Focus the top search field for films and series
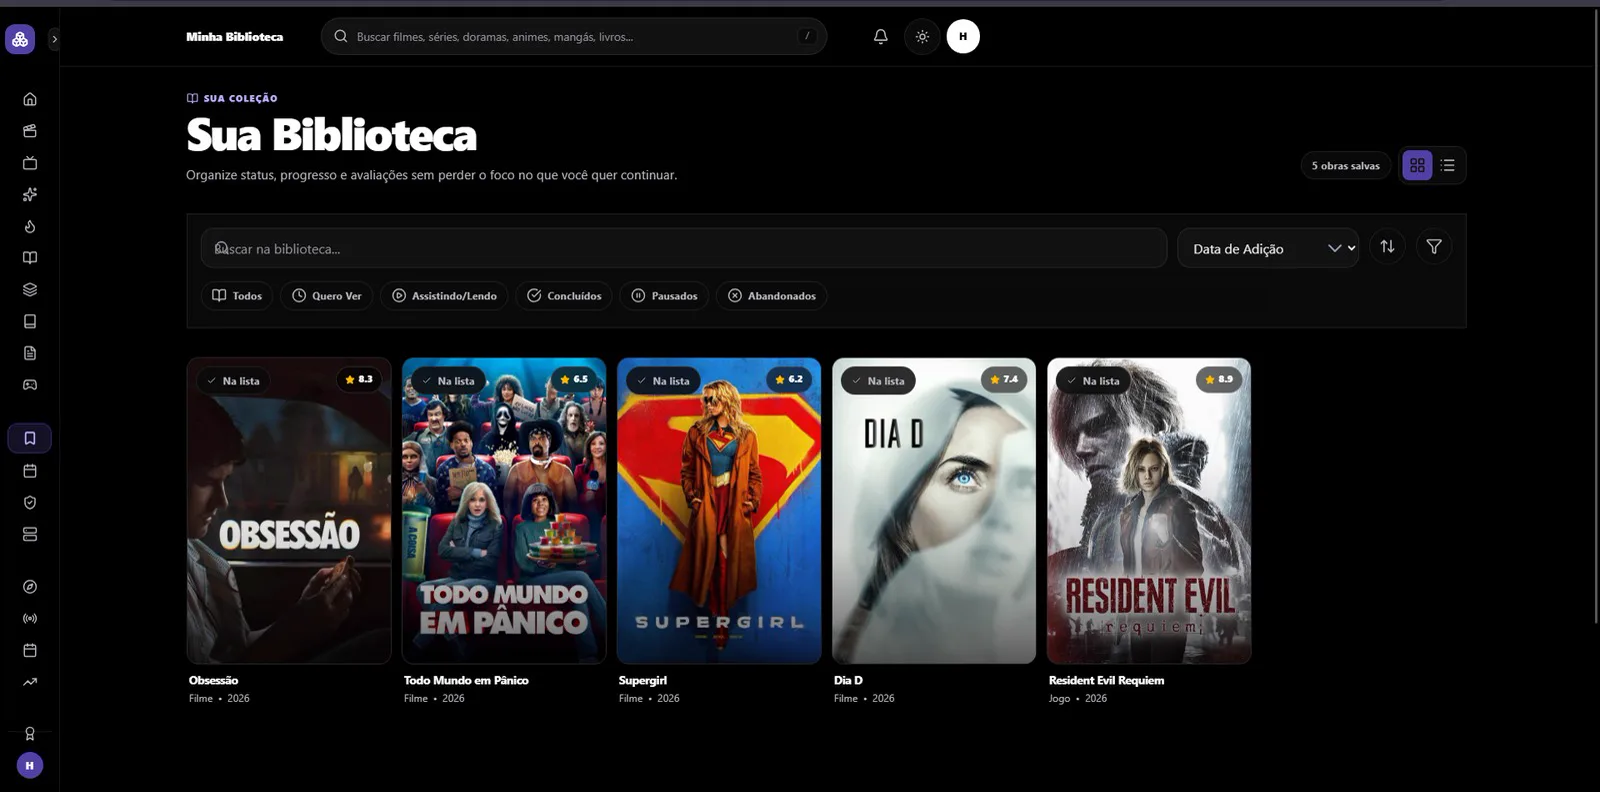 pyautogui.click(x=574, y=37)
